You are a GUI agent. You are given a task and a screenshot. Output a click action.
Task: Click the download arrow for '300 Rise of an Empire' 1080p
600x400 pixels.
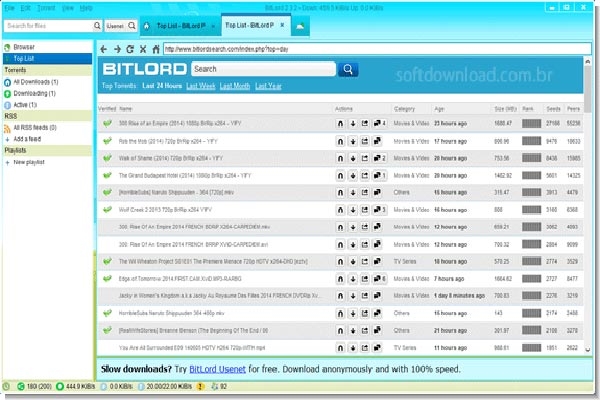[353, 124]
